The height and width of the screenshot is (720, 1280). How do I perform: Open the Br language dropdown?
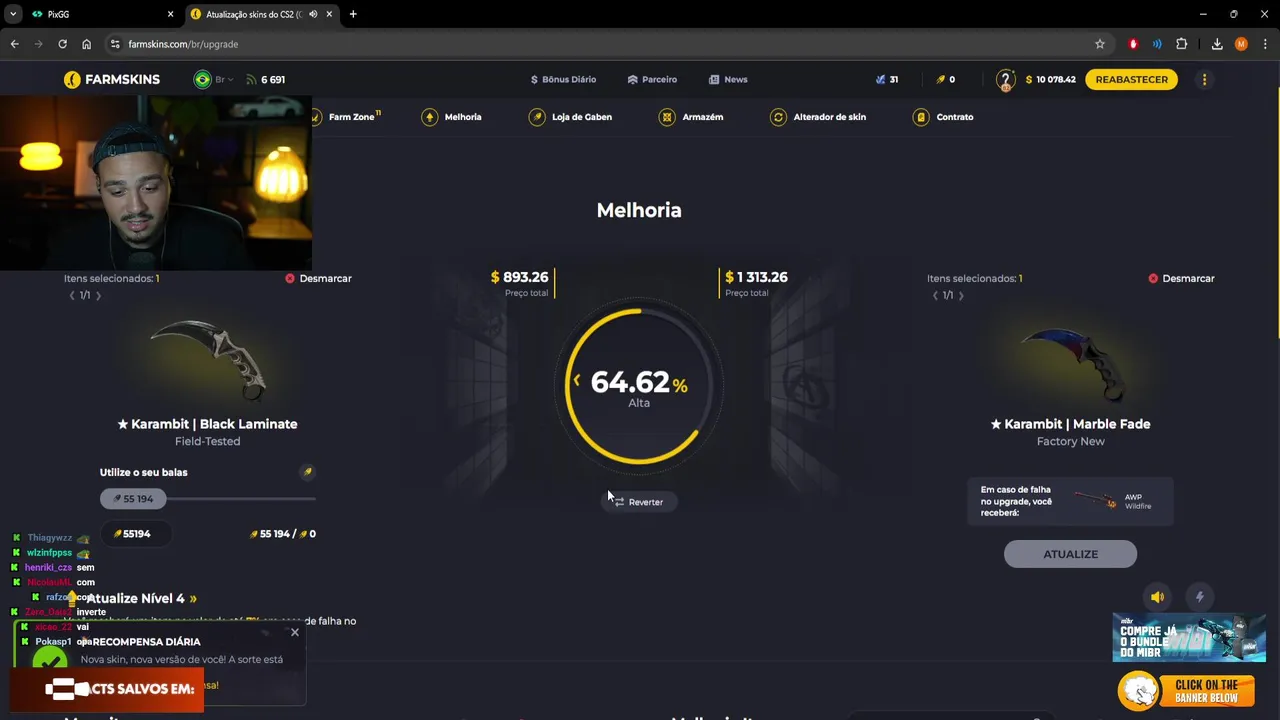coord(214,80)
